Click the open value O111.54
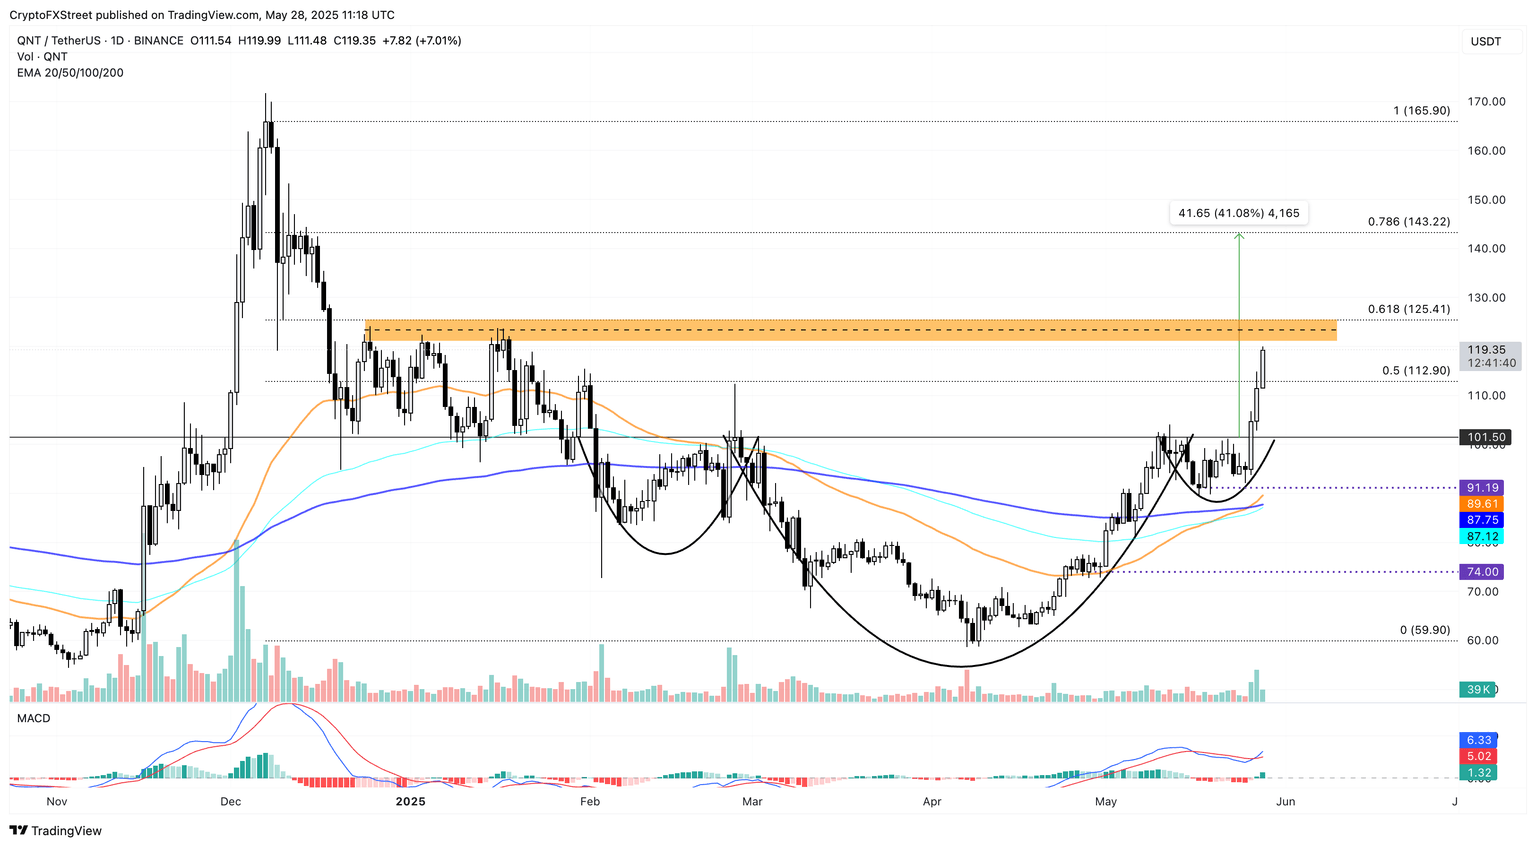The height and width of the screenshot is (847, 1536). pyautogui.click(x=211, y=41)
